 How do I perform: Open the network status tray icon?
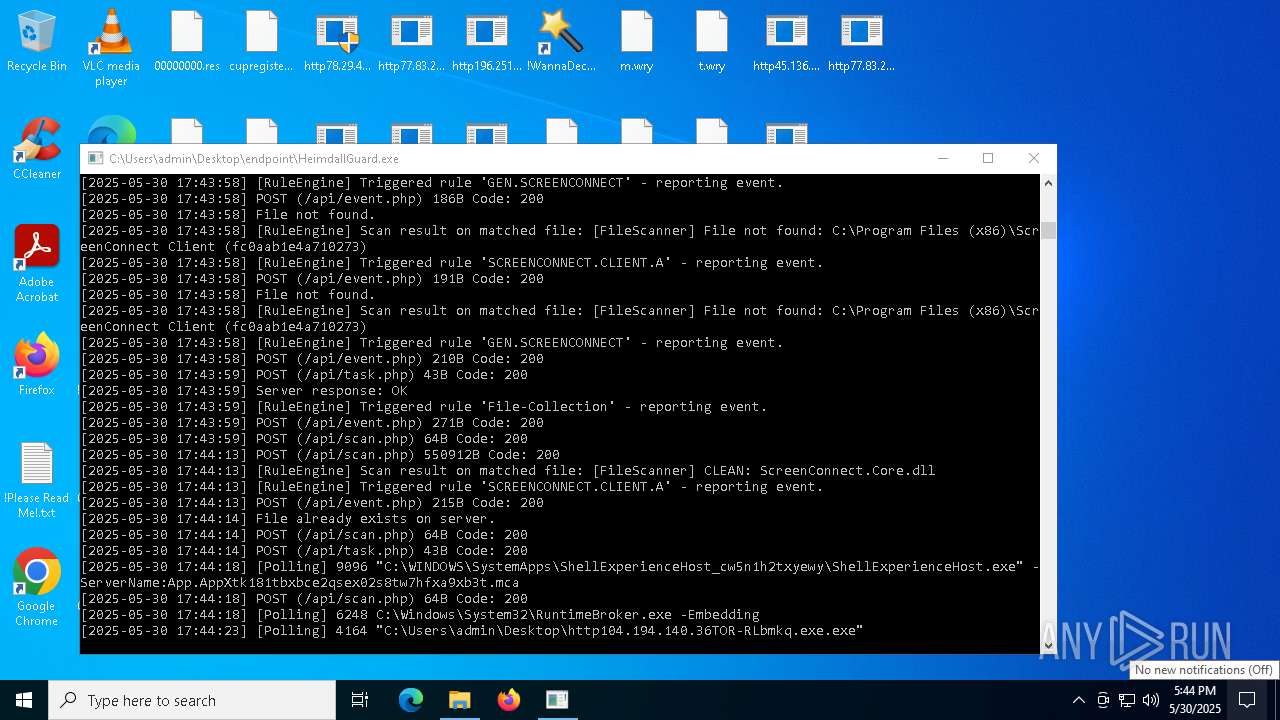pos(1127,700)
